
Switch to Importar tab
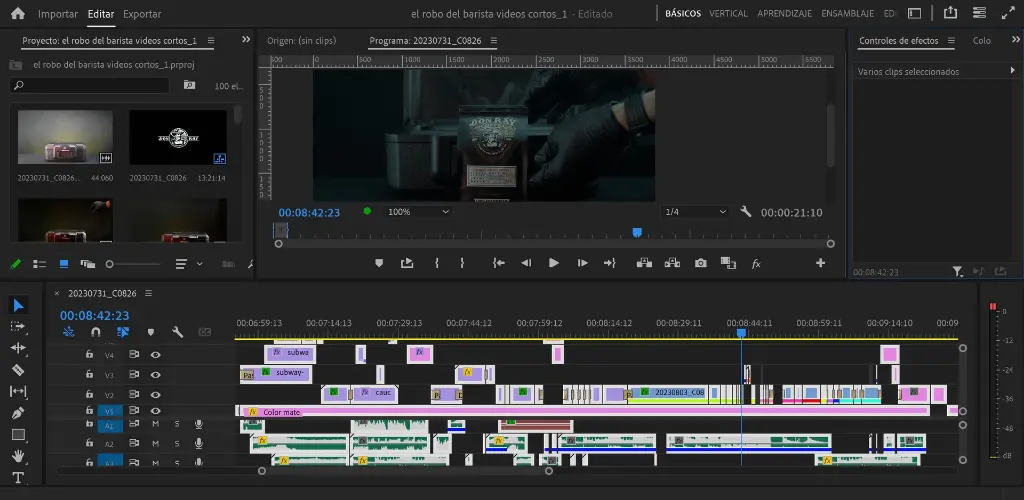pos(58,14)
